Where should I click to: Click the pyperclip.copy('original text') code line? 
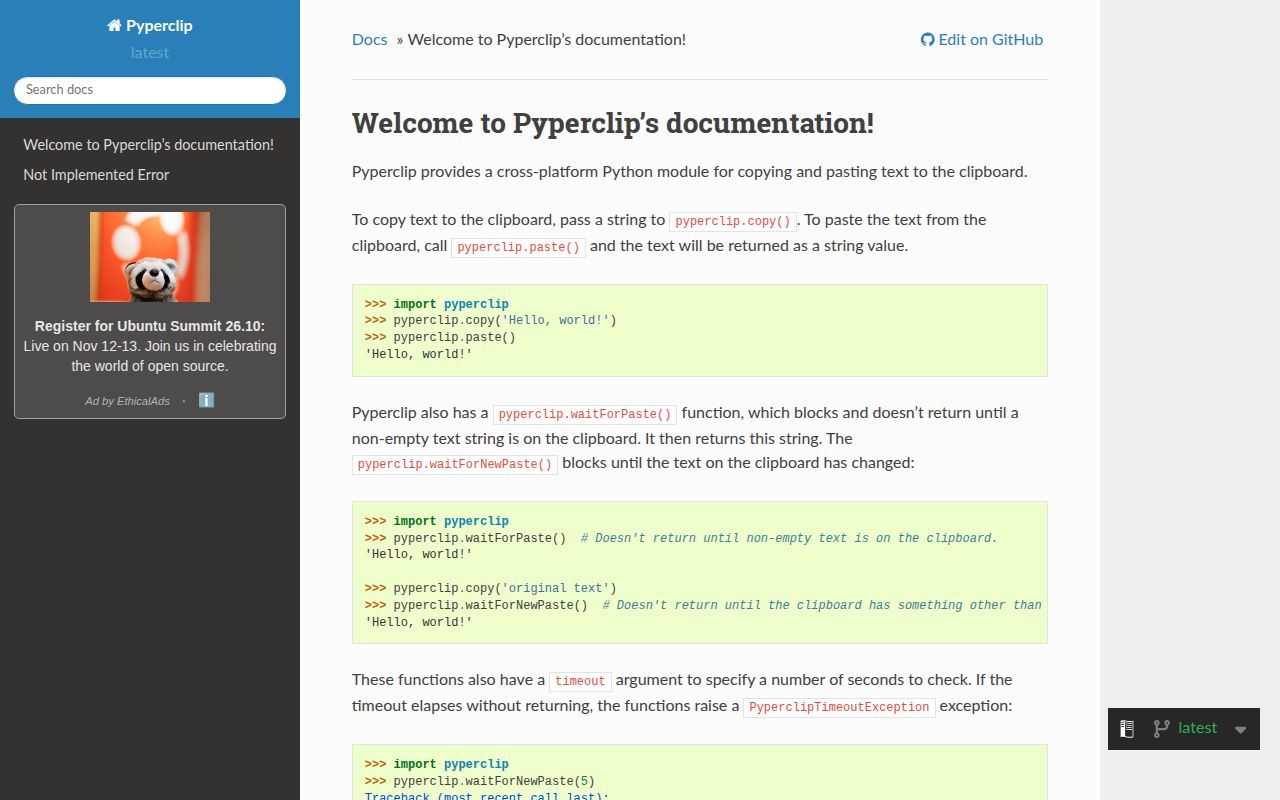pyautogui.click(x=491, y=588)
